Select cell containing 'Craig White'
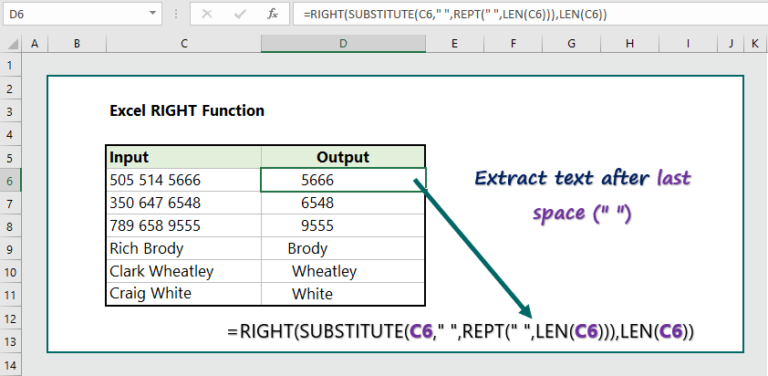 [x=184, y=295]
